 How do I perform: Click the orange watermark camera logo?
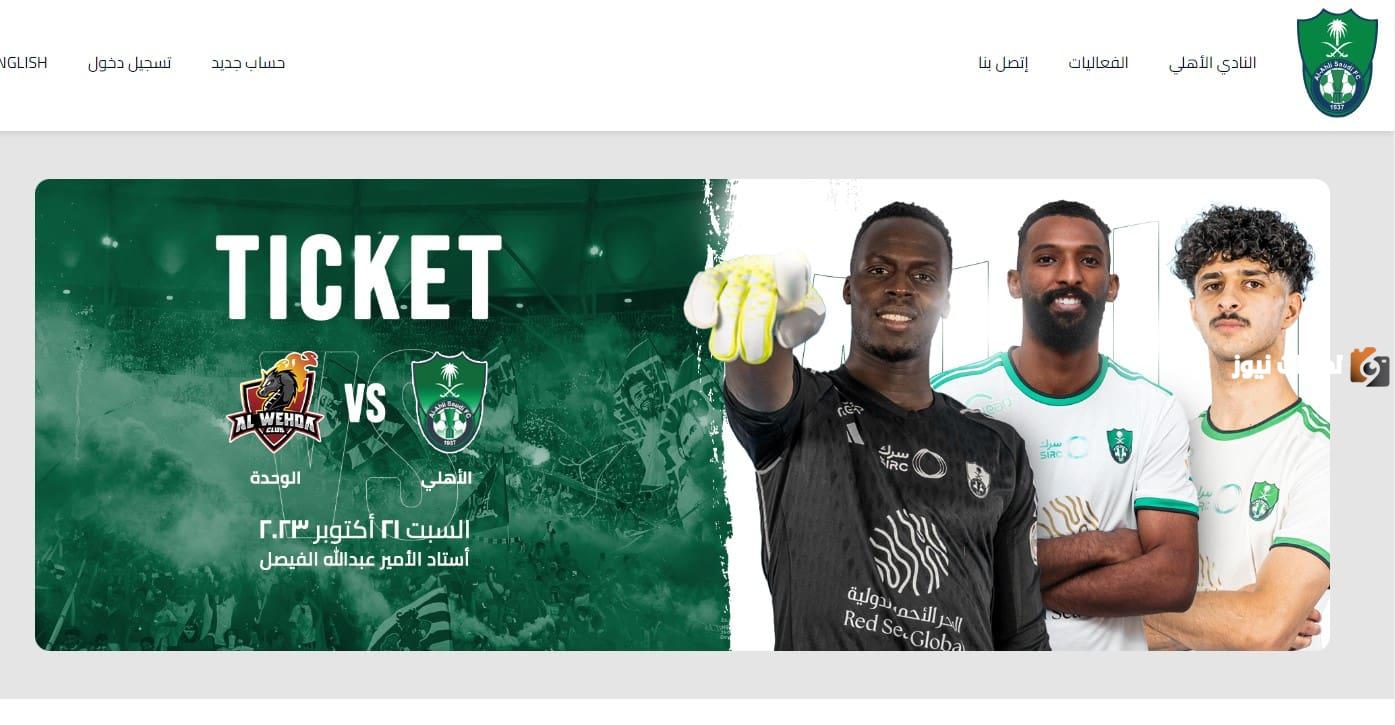point(1369,367)
